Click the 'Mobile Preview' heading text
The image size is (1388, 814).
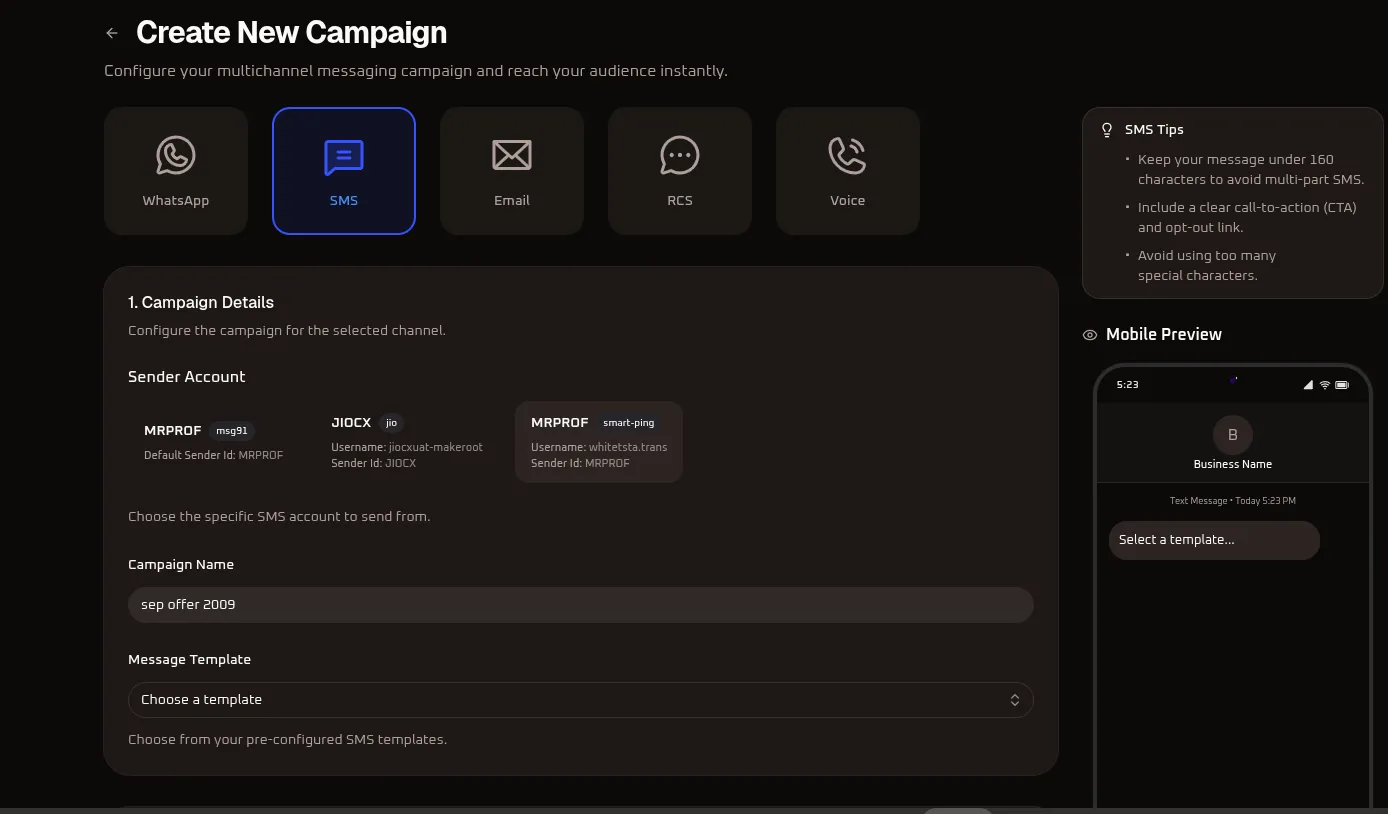coord(1164,335)
